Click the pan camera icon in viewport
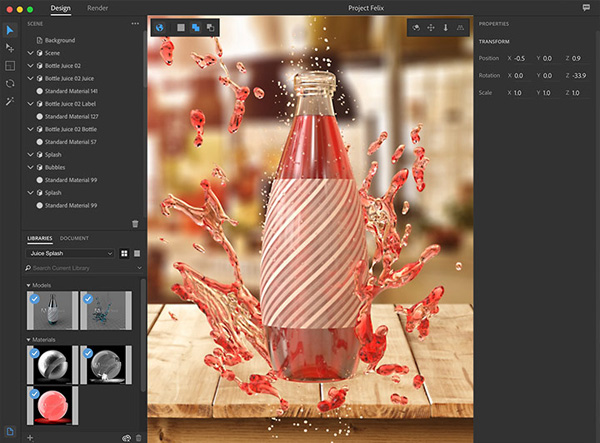 [431, 28]
